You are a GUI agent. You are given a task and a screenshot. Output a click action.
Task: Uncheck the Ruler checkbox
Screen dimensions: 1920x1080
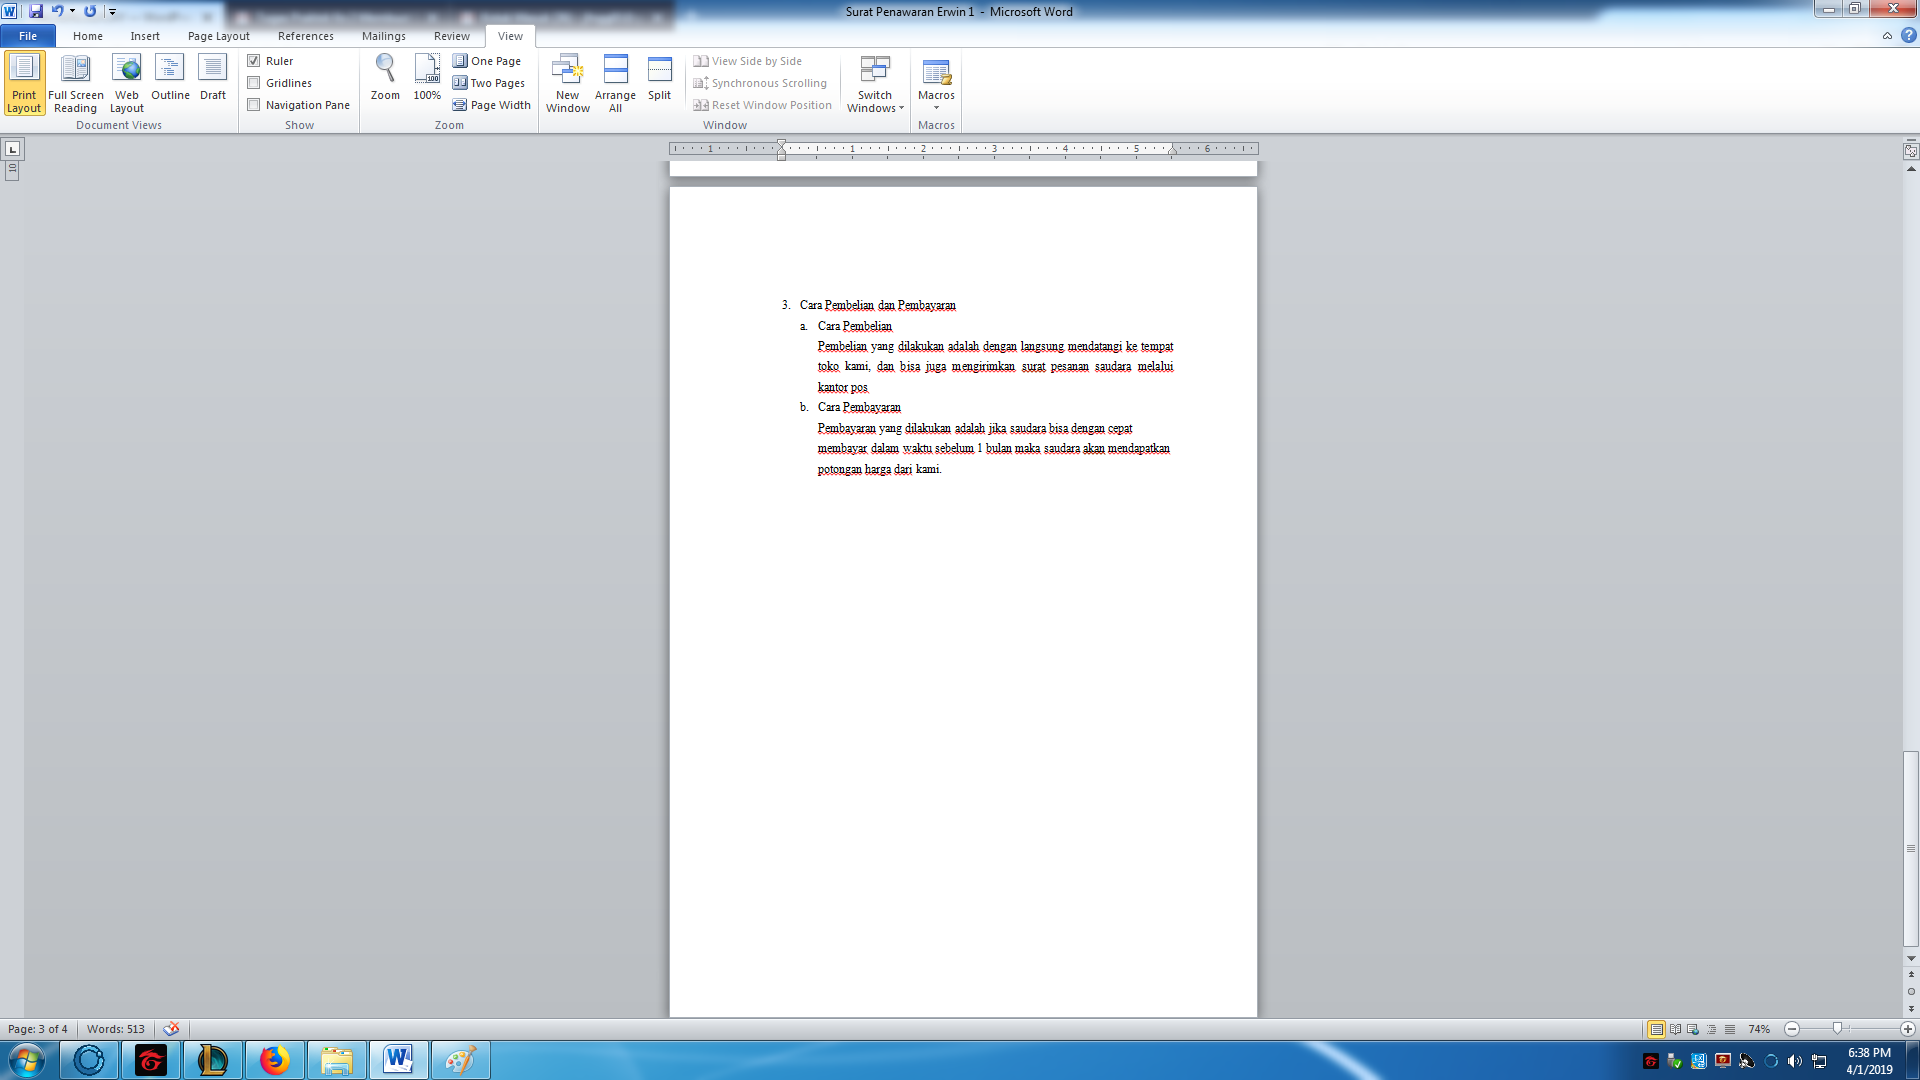tap(254, 61)
